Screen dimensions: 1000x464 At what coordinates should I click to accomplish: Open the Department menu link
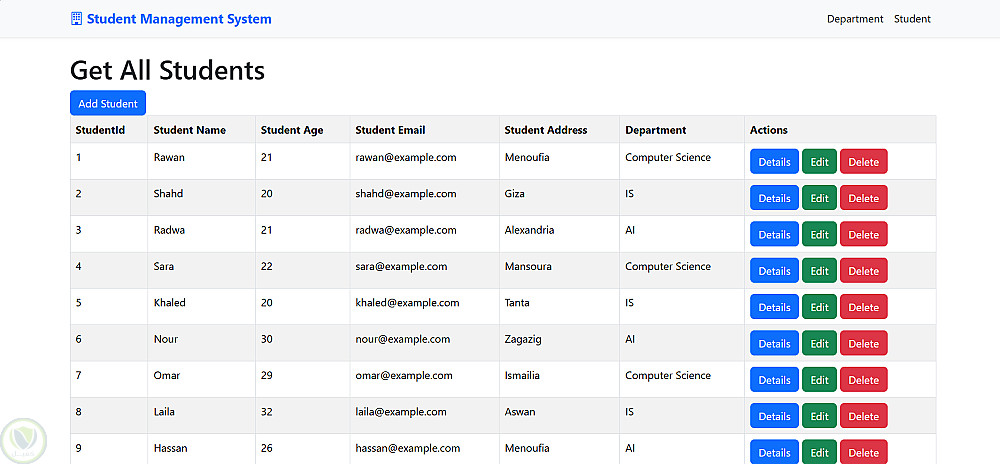[855, 19]
